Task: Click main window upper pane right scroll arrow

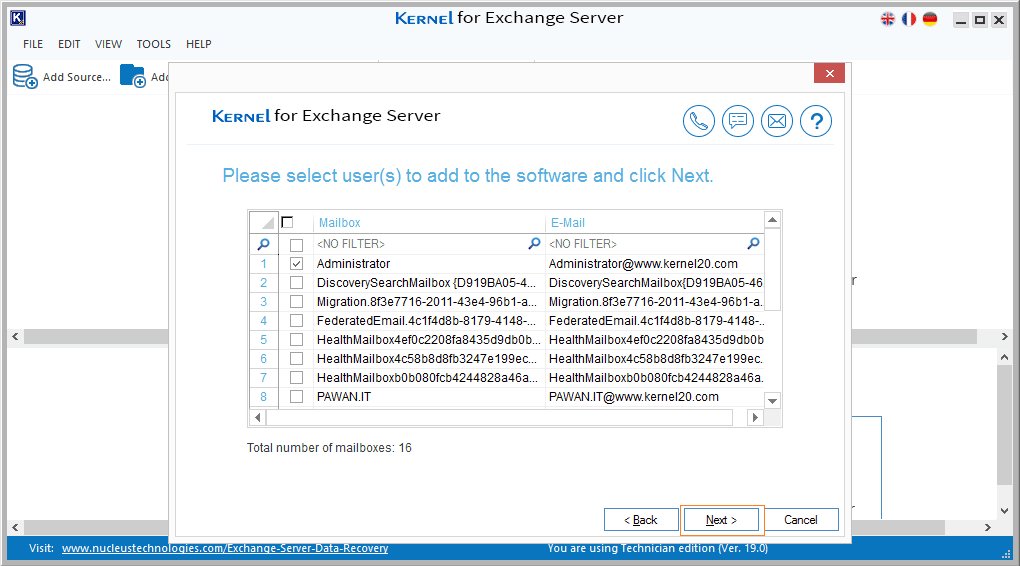Action: (x=1004, y=336)
